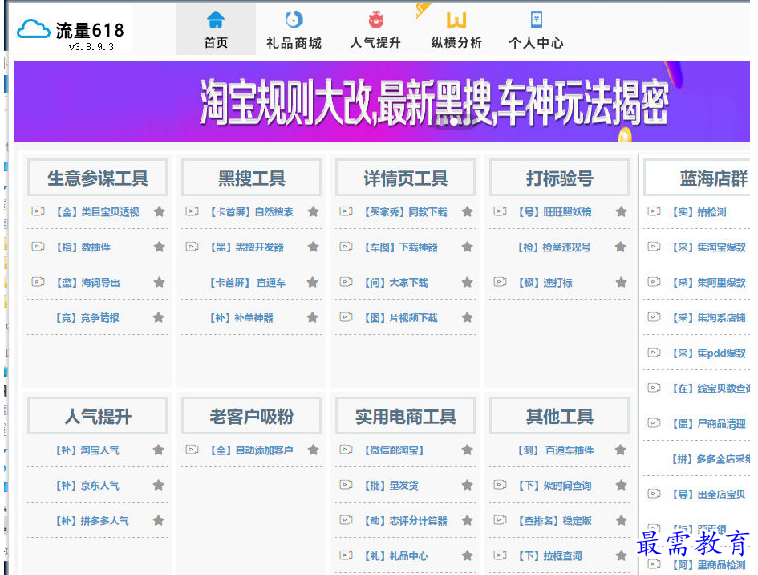
Task: Click the 其他工具 category header
Action: coord(560,416)
